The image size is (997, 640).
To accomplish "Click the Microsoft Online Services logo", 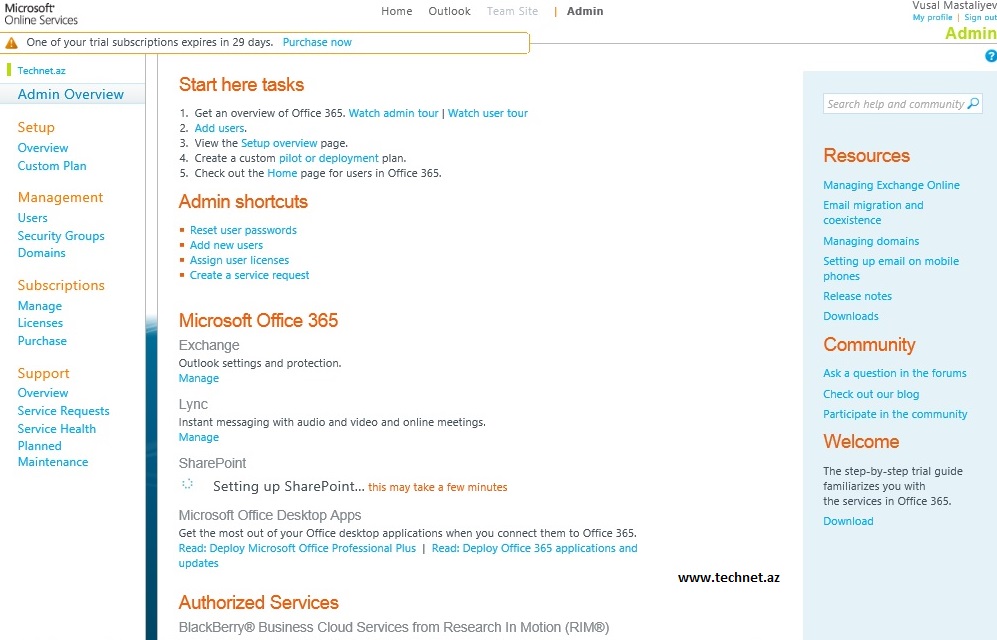I will tap(40, 13).
